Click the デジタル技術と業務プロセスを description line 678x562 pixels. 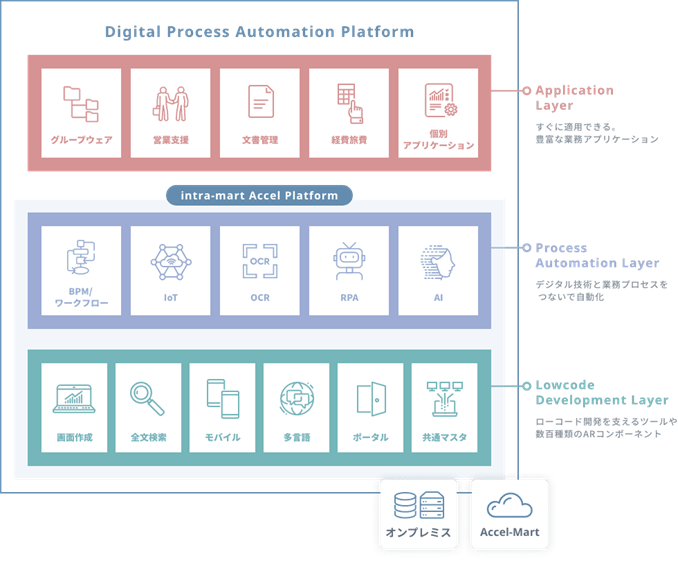601,284
